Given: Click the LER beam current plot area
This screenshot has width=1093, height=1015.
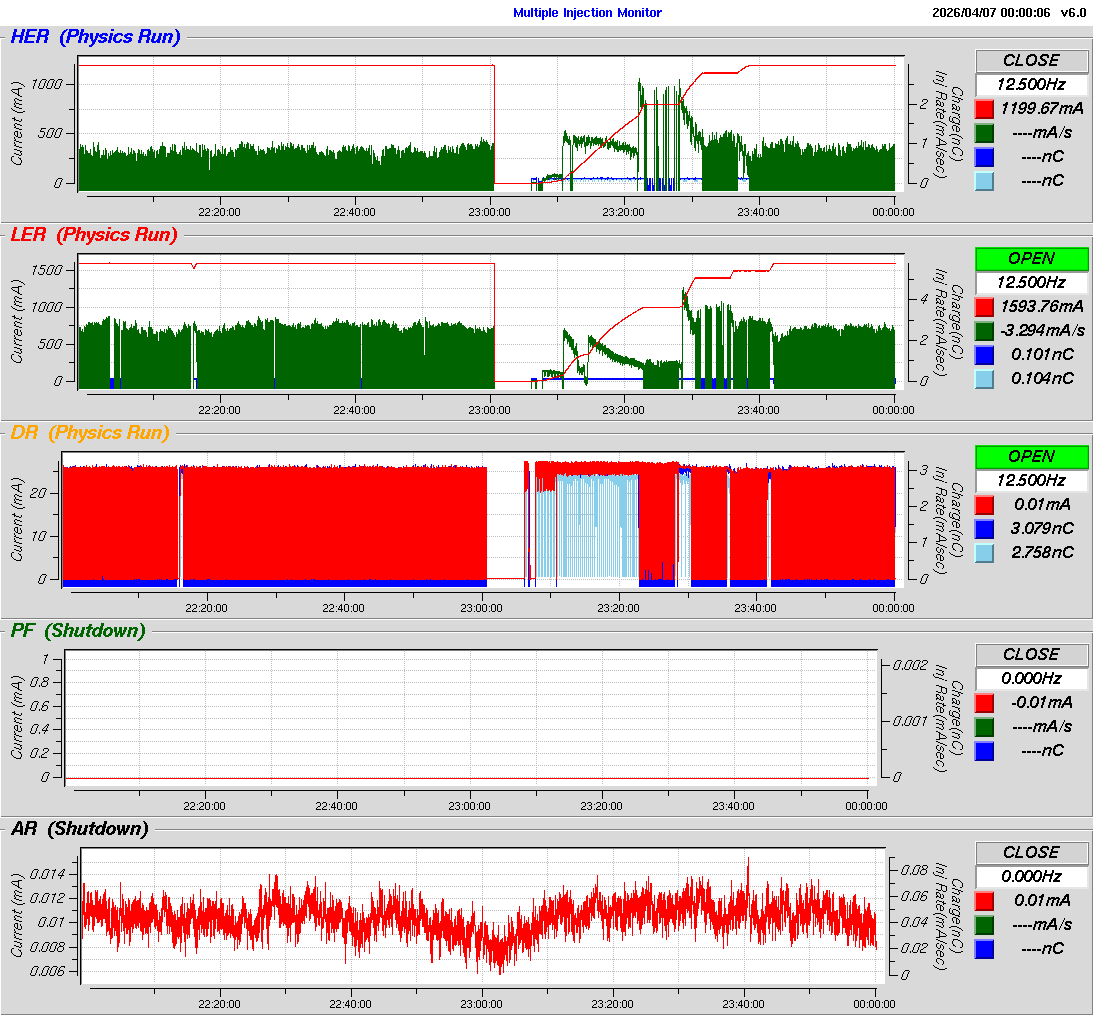Looking at the screenshot, I should point(491,321).
